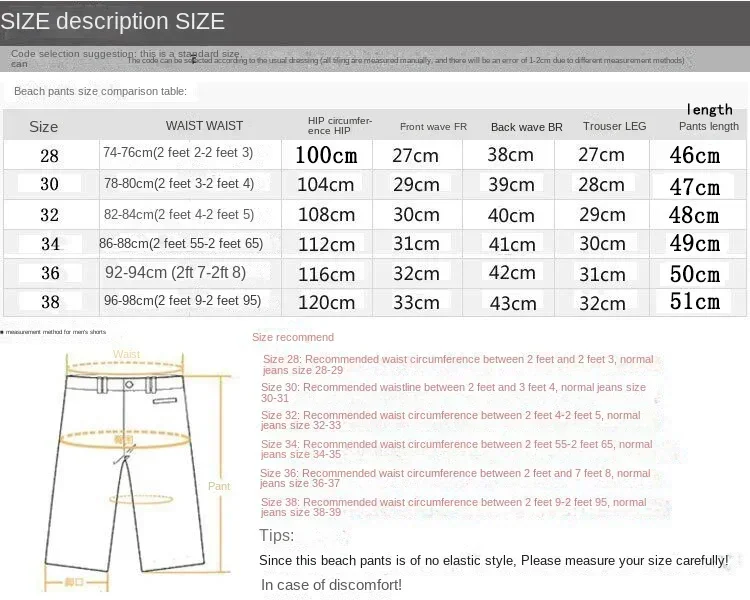Click the 'Front wave FR' column header

433,127
